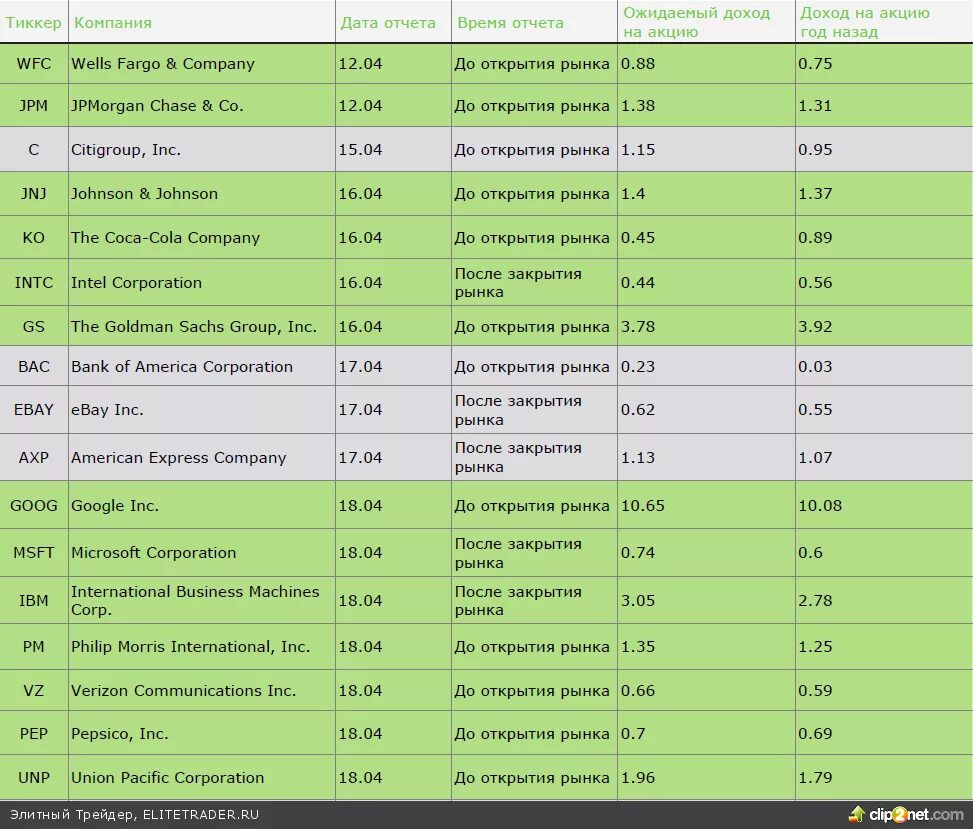Click the Johnson & Johnson company name
The image size is (973, 829).
pyautogui.click(x=144, y=194)
